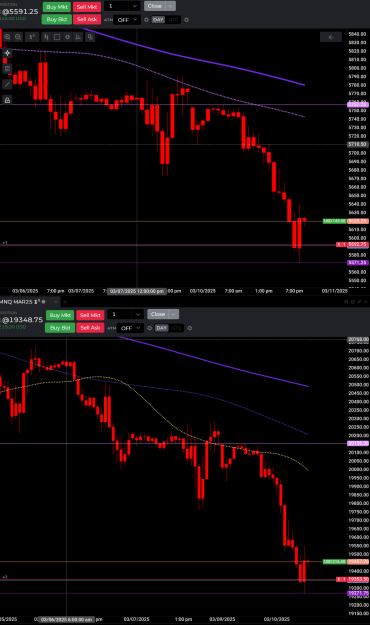Click the red K1 order marker on lower chart
Viewport: 370px width, 625px height.
click(341, 579)
